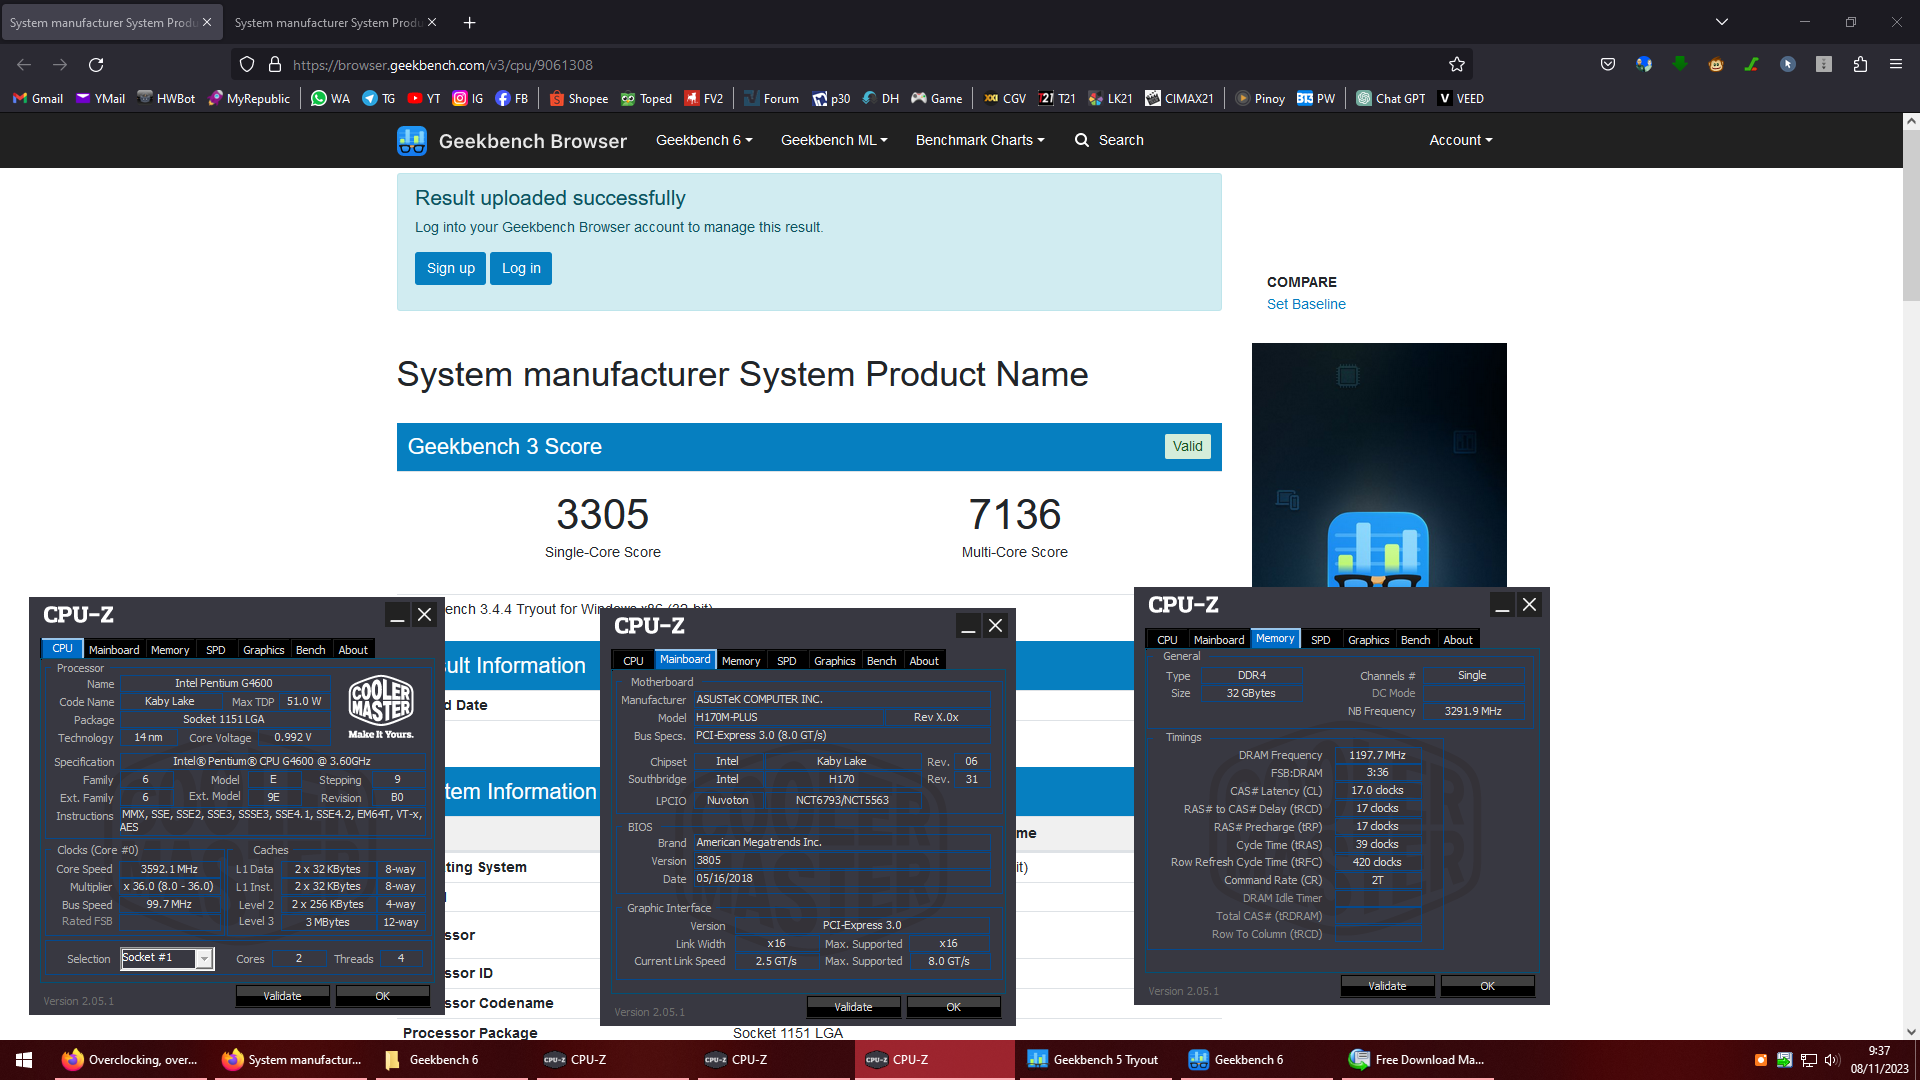Go back with the browser back arrow

24,65
